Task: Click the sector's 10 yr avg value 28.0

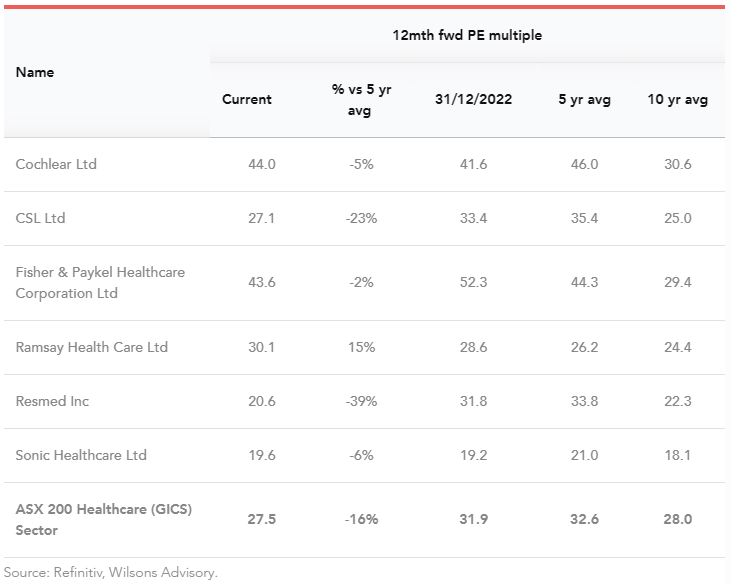Action: point(678,519)
